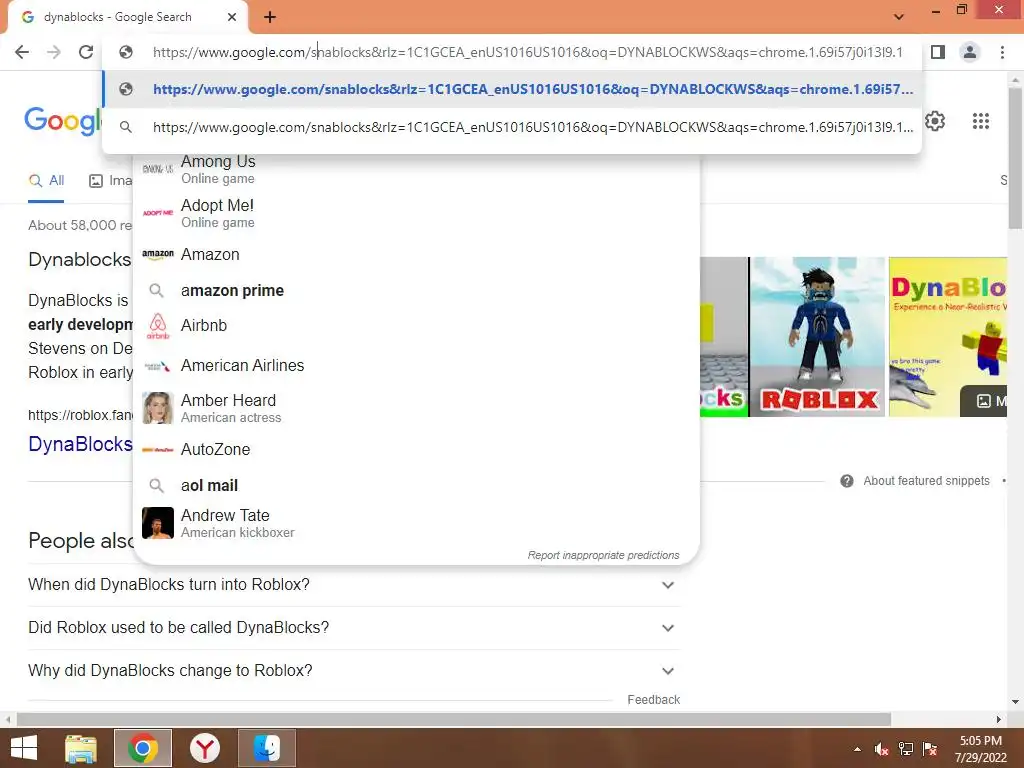Open tab search chevron in title bar
1024x768 pixels.
click(x=899, y=16)
